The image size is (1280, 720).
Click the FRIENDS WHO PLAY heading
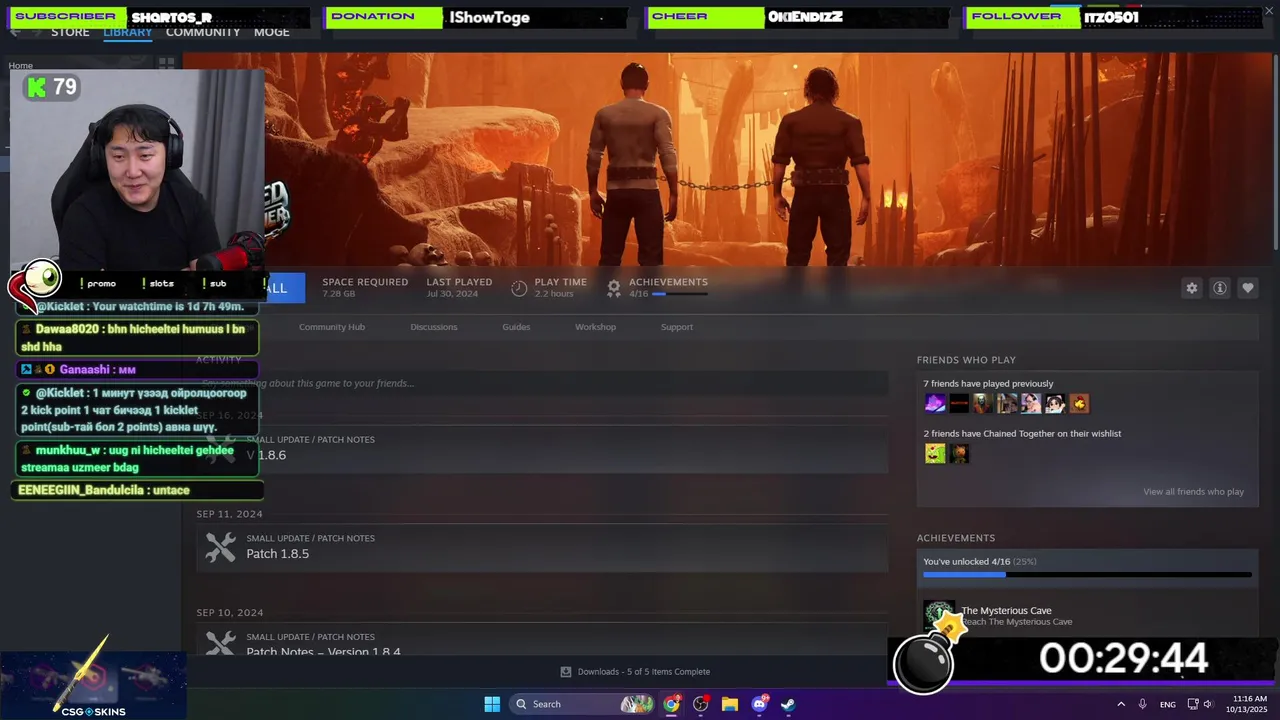pyautogui.click(x=966, y=360)
